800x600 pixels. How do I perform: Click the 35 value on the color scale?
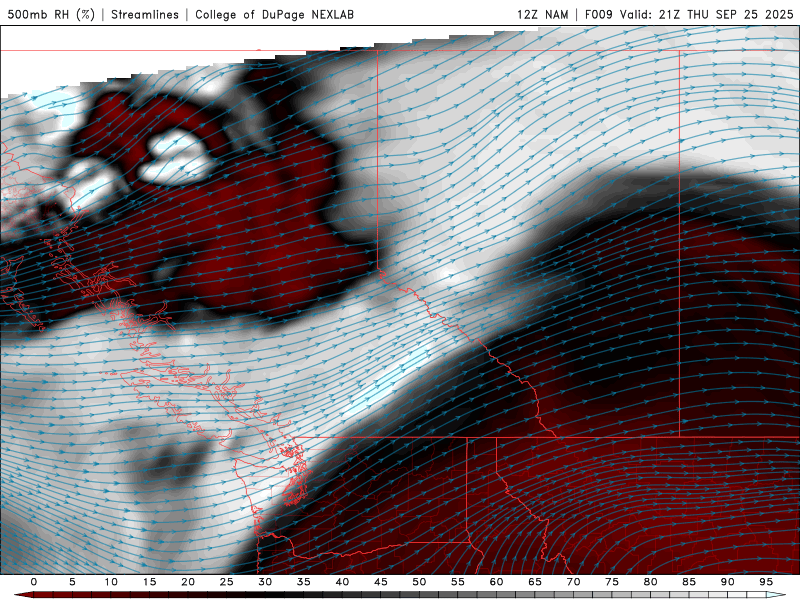click(304, 582)
